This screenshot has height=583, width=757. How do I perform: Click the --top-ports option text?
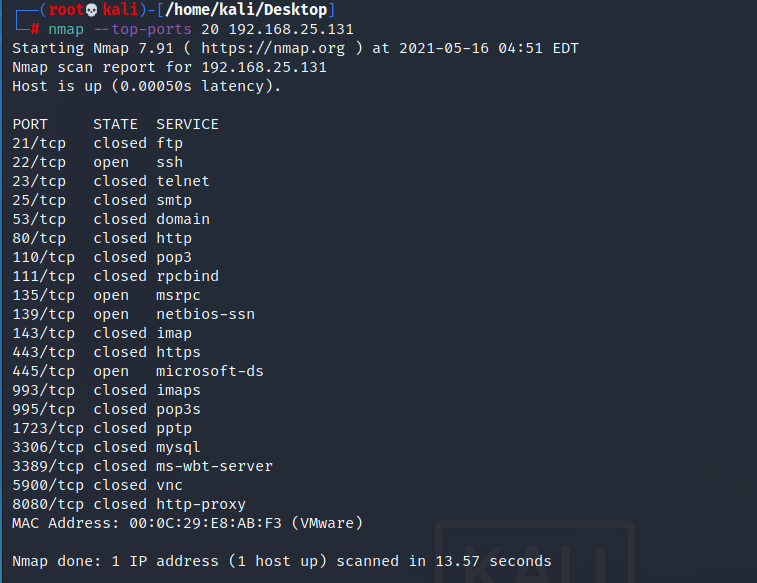(142, 29)
